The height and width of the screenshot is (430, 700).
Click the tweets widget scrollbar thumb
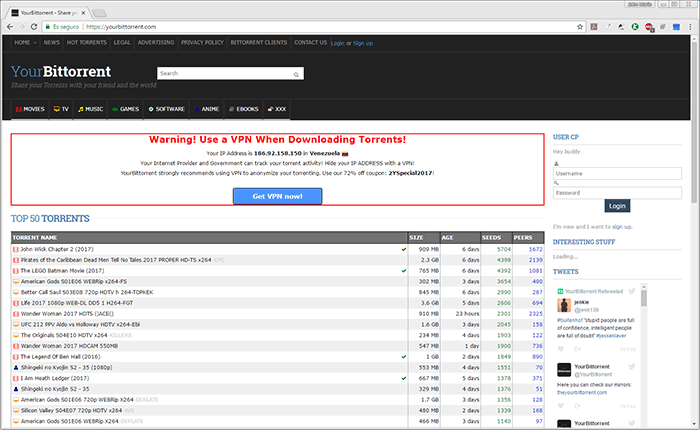(644, 297)
